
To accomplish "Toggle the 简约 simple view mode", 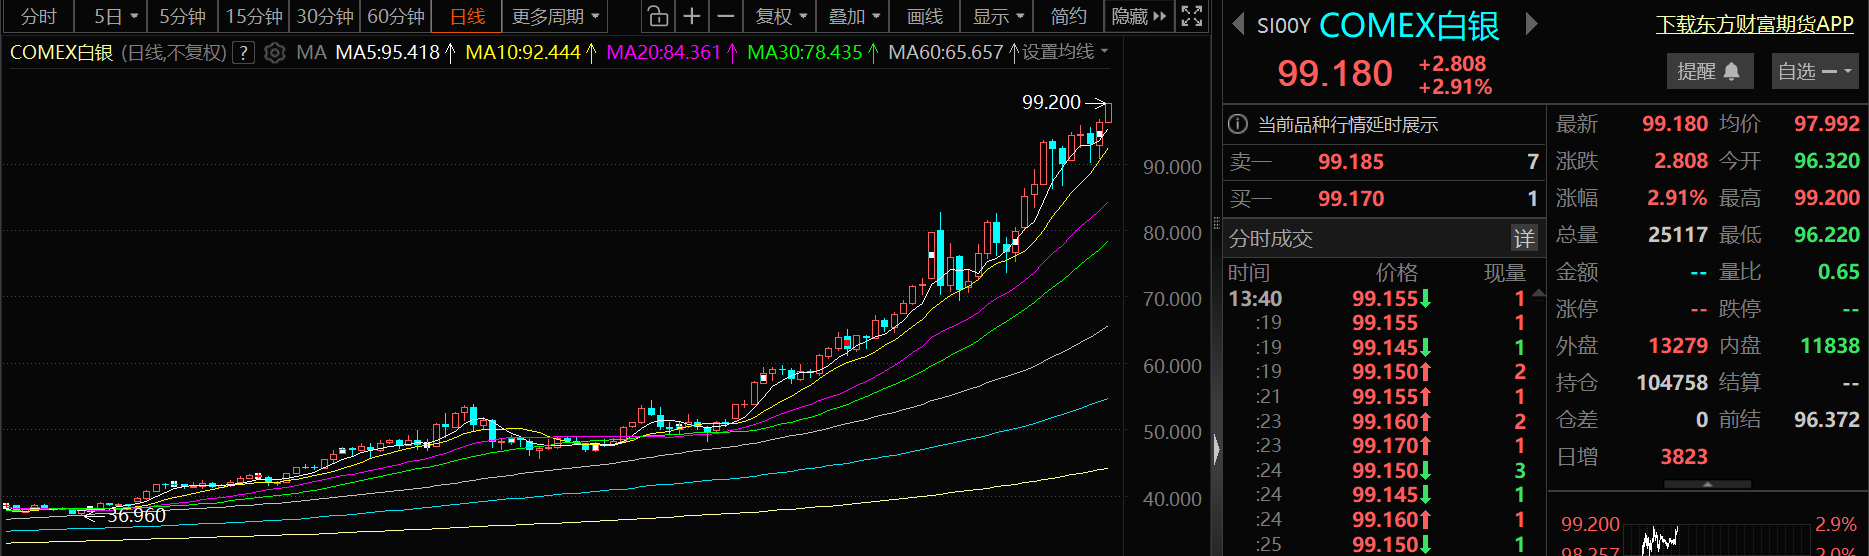I will (1068, 17).
